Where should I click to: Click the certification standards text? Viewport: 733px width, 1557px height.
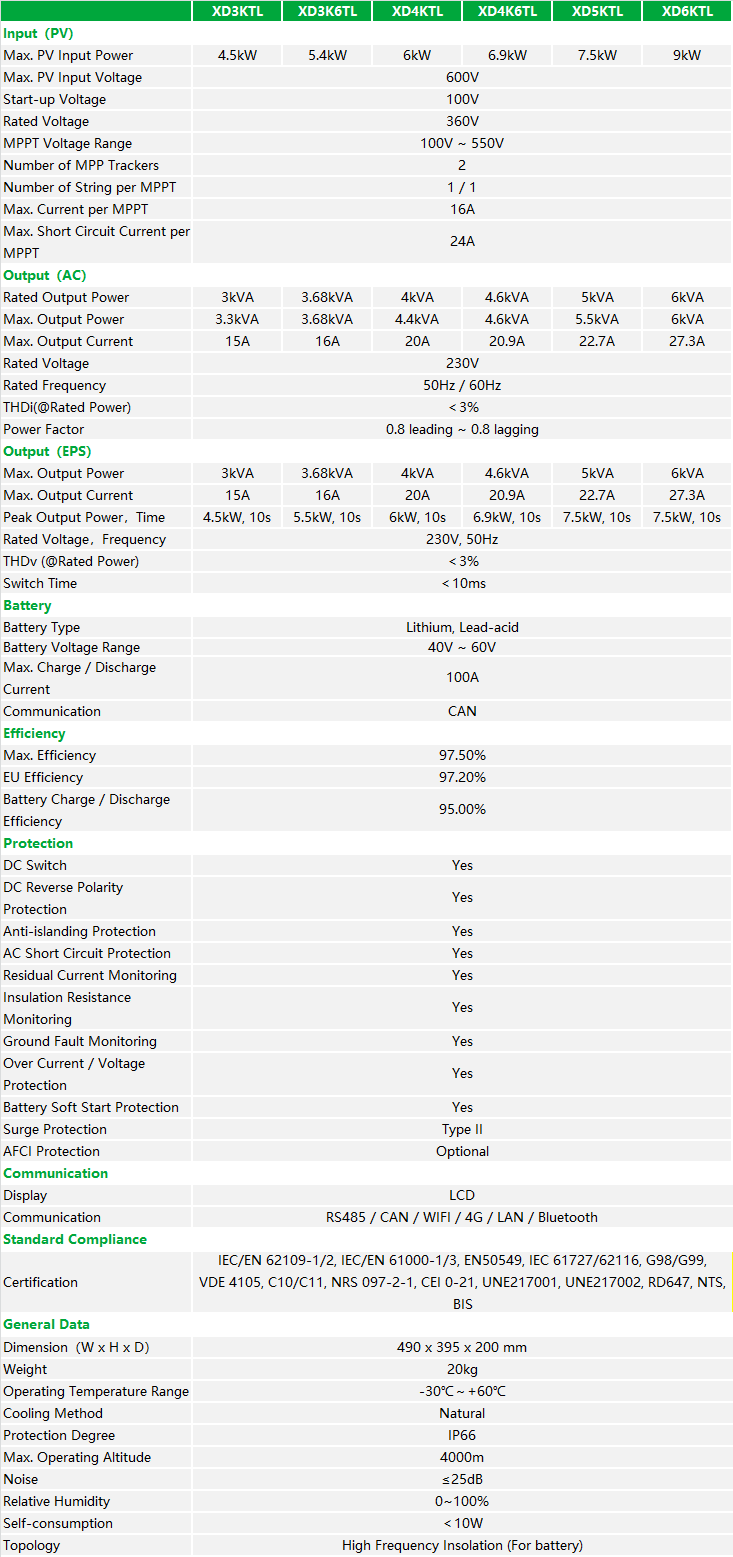pos(462,1282)
